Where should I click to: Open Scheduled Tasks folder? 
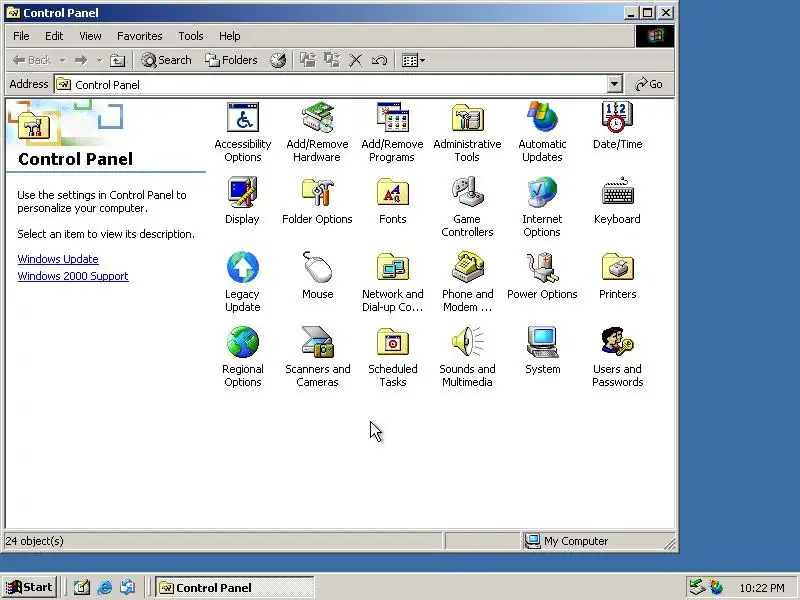pyautogui.click(x=392, y=357)
